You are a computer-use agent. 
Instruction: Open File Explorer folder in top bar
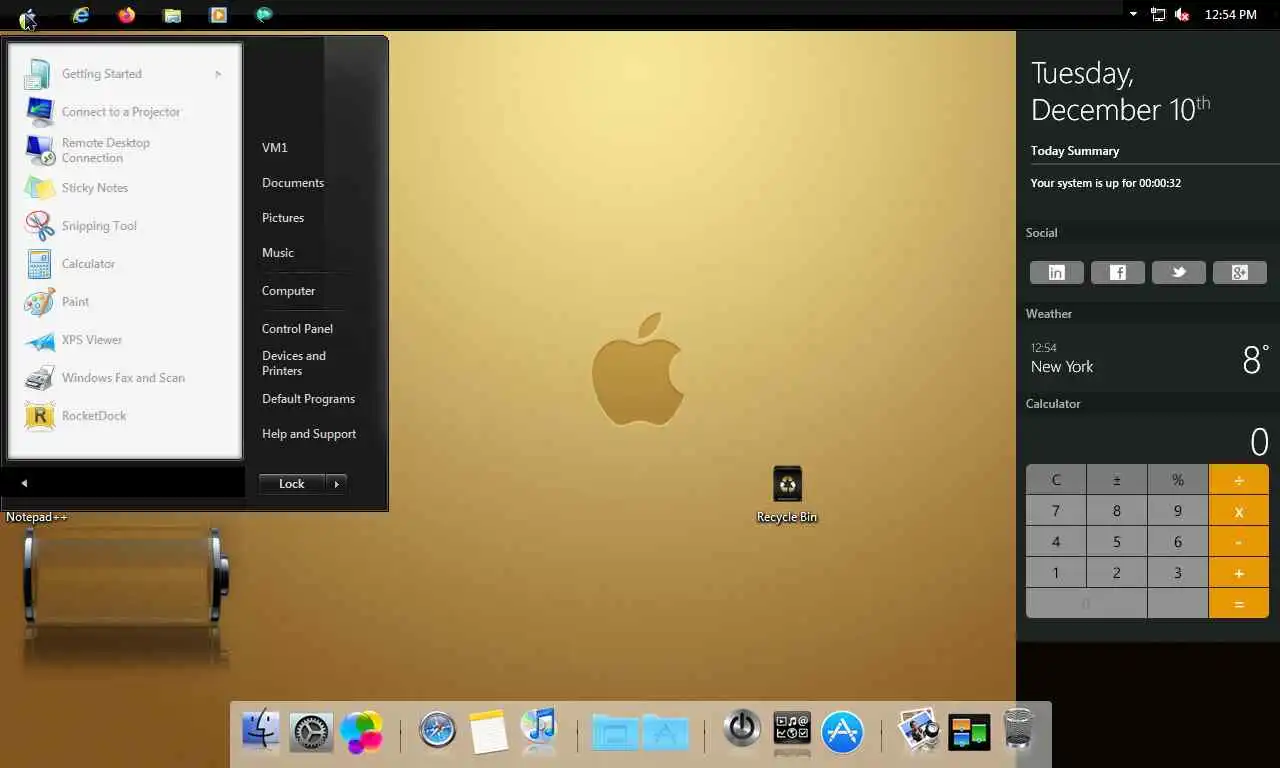point(172,15)
